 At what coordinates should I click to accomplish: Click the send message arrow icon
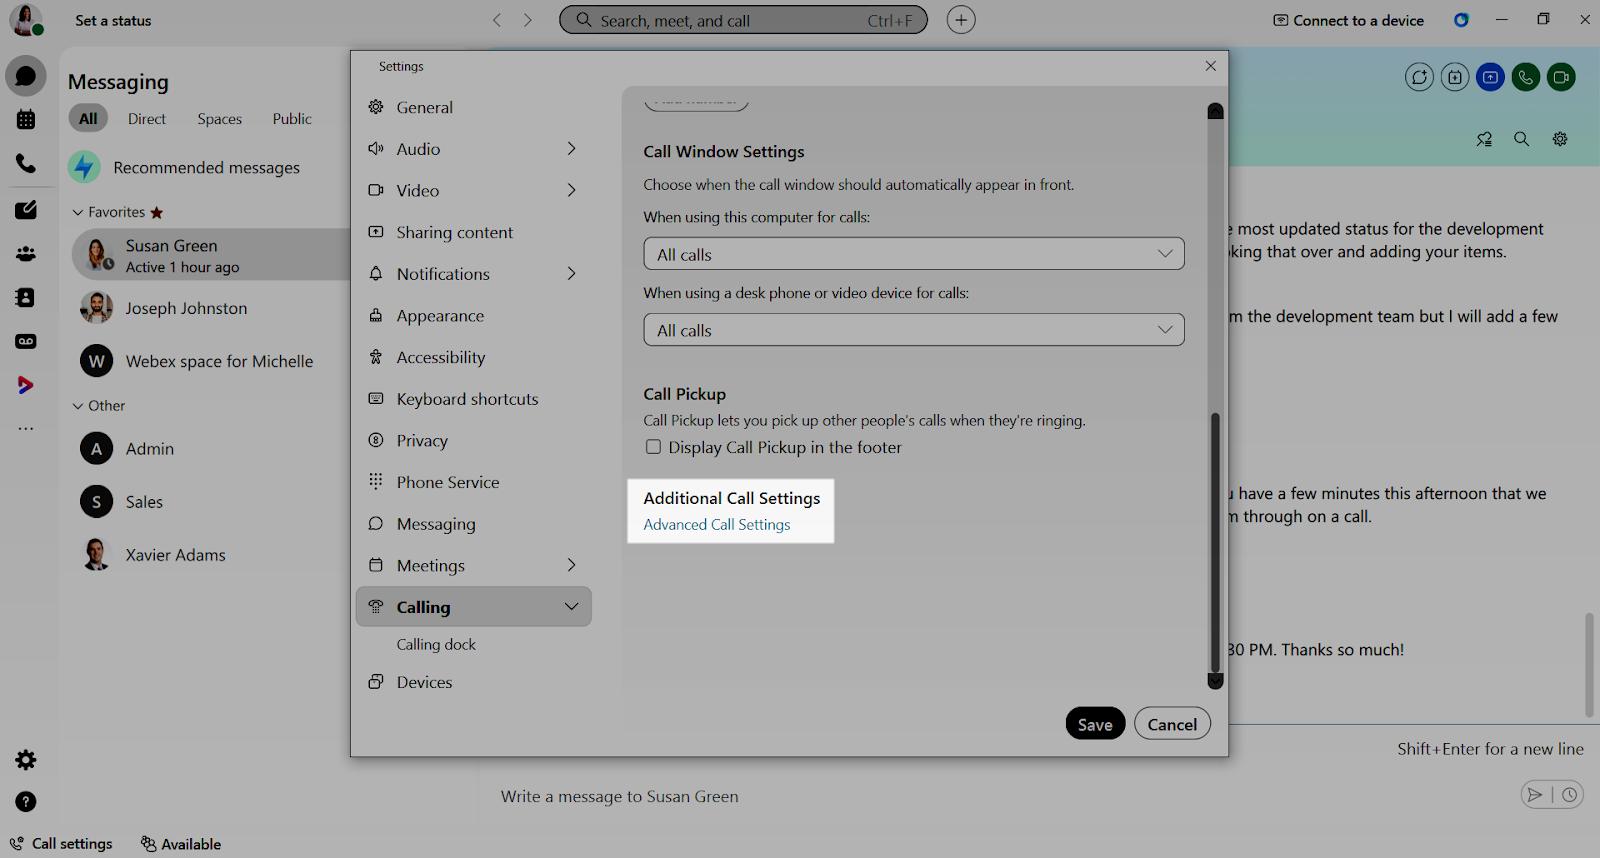pyautogui.click(x=1535, y=795)
